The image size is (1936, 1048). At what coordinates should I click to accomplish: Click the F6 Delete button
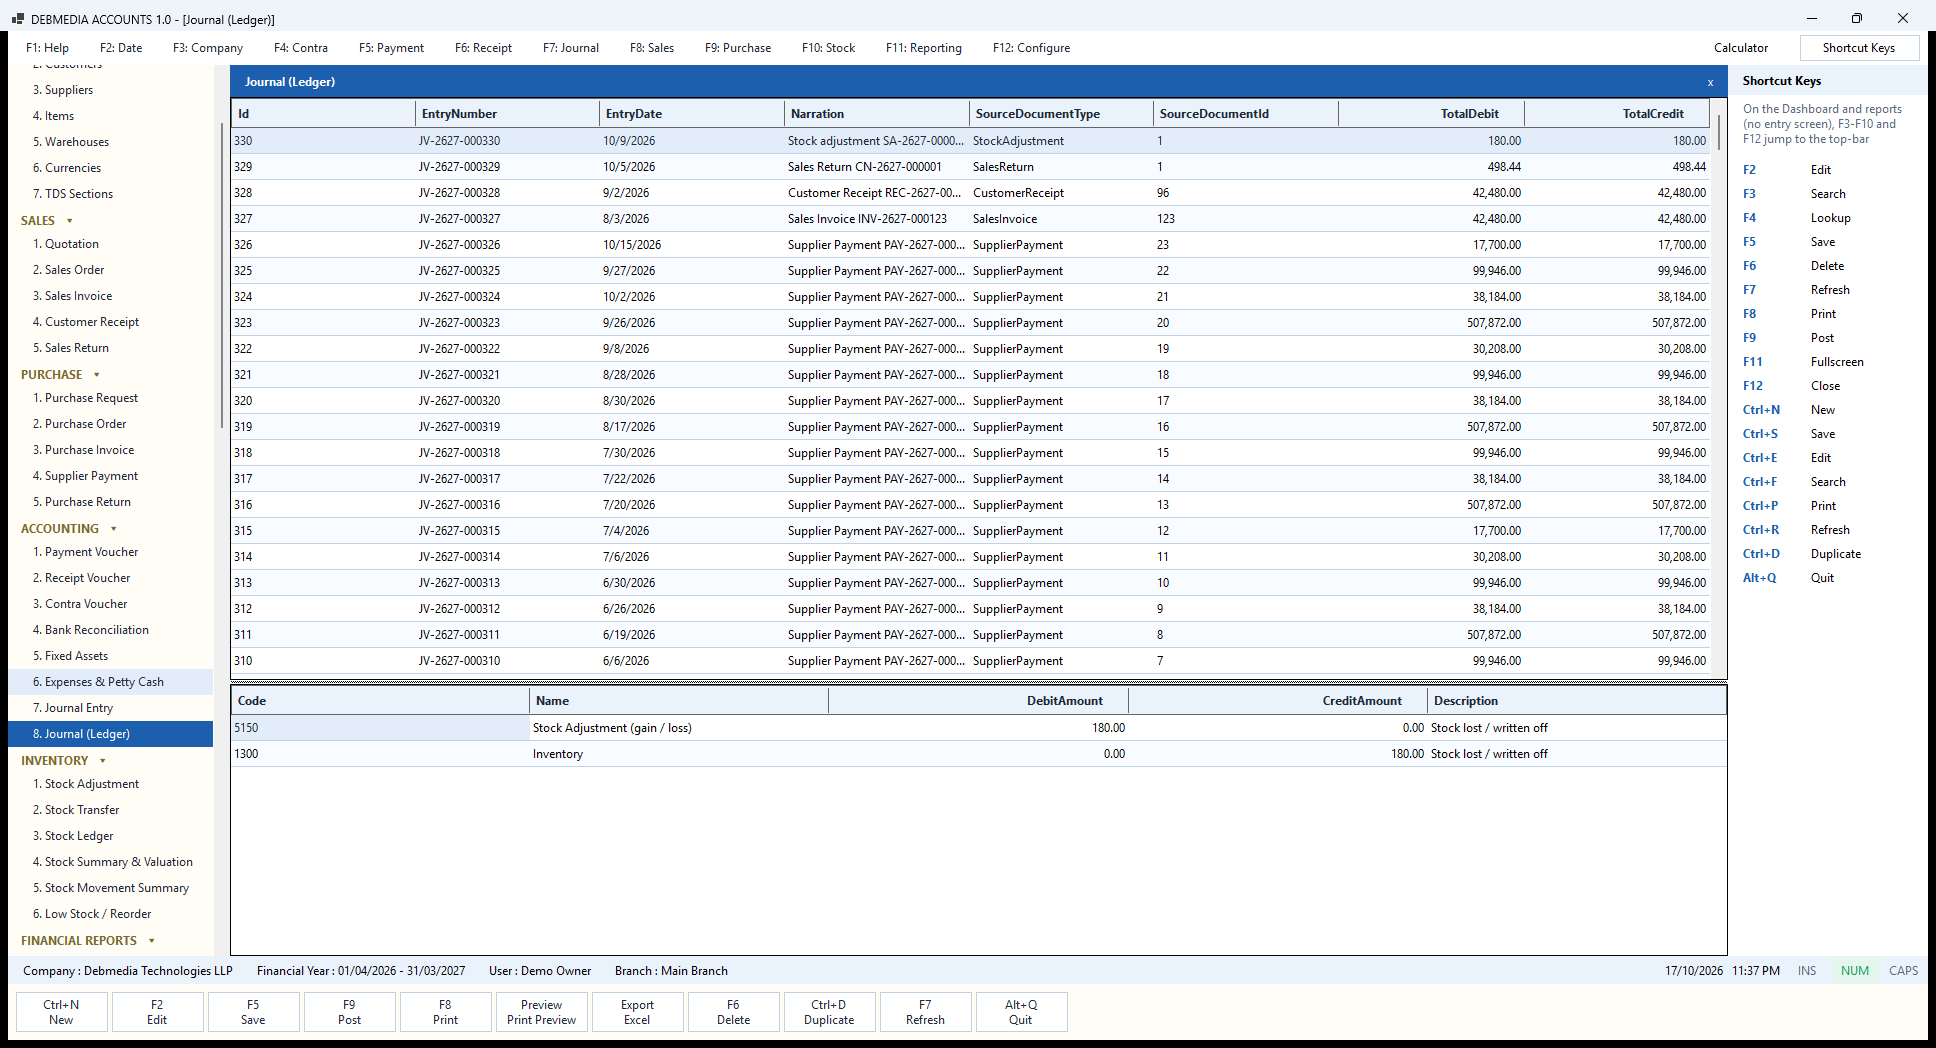click(733, 1012)
